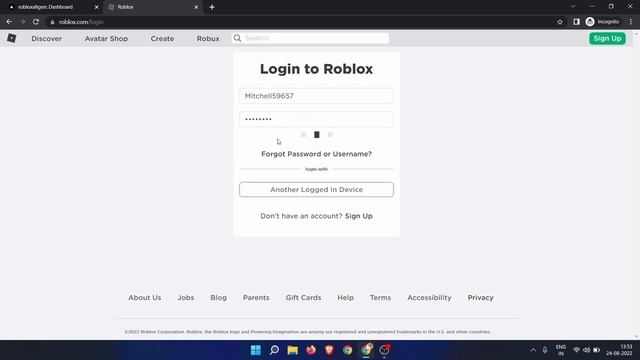The height and width of the screenshot is (360, 640).
Task: Click the Roblox logo icon
Action: point(11,38)
